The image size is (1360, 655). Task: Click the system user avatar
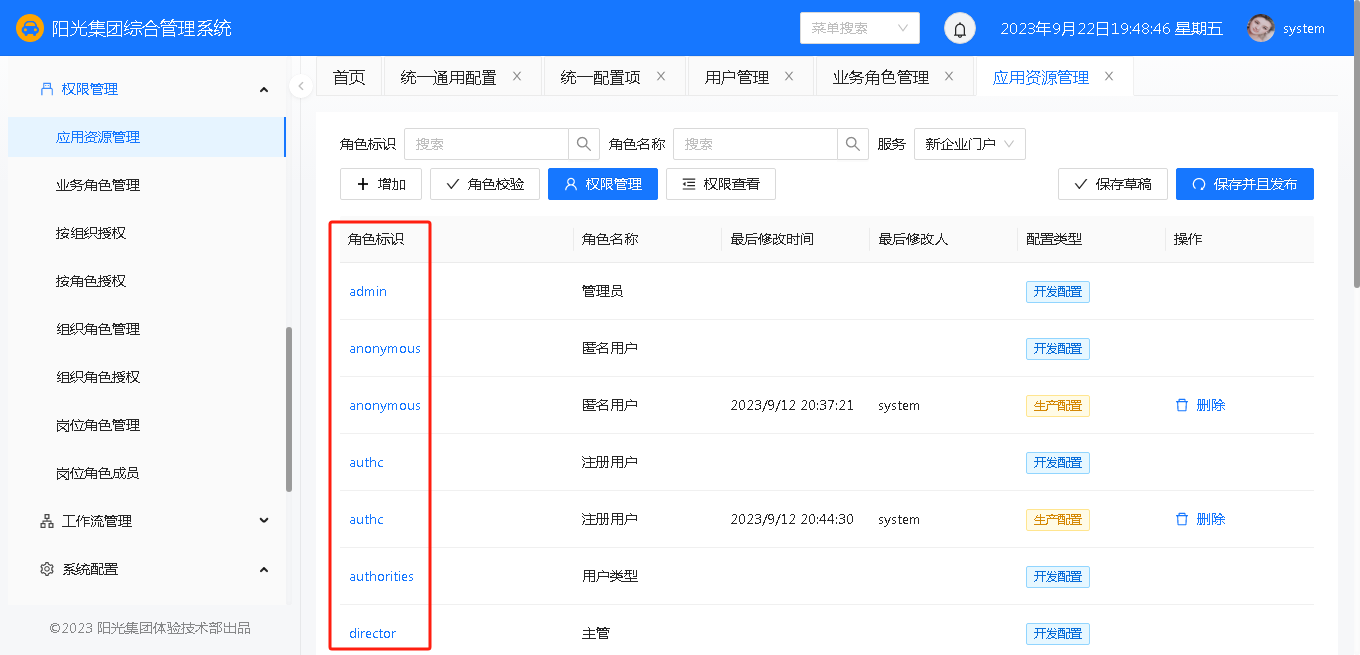1261,28
